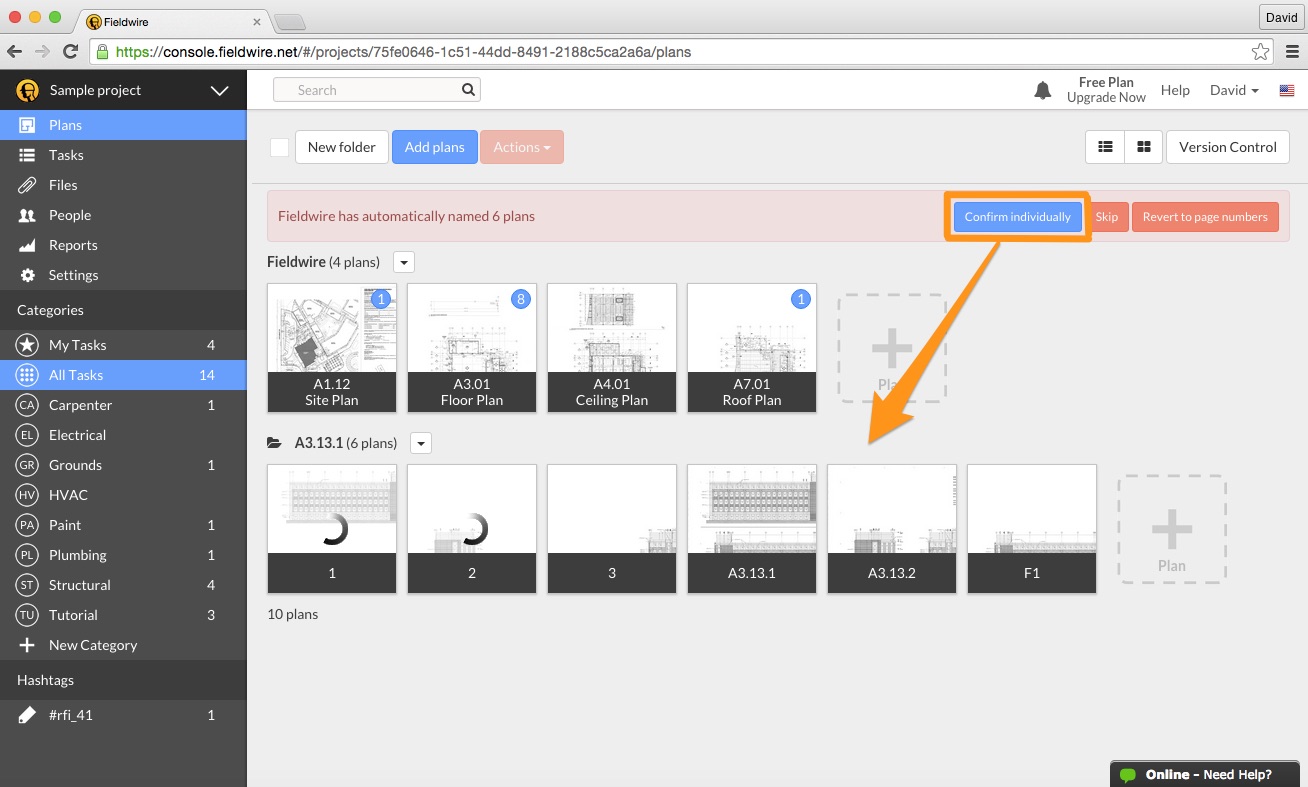Click the Fieldwire project logo
The height and width of the screenshot is (787, 1308).
(27, 90)
